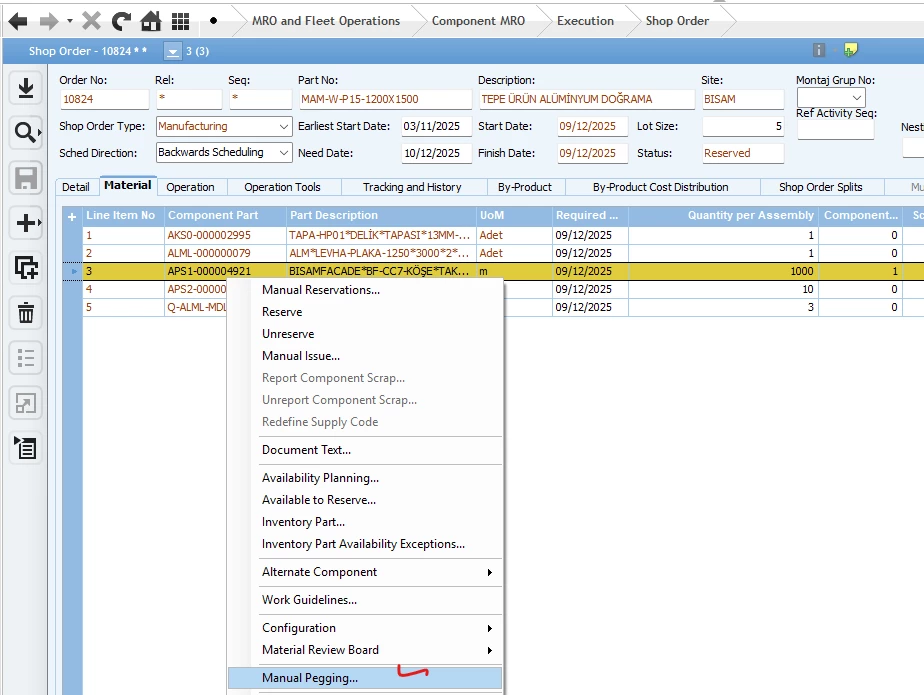924x695 pixels.
Task: Open the apps grid navigator icon
Action: click(x=180, y=21)
